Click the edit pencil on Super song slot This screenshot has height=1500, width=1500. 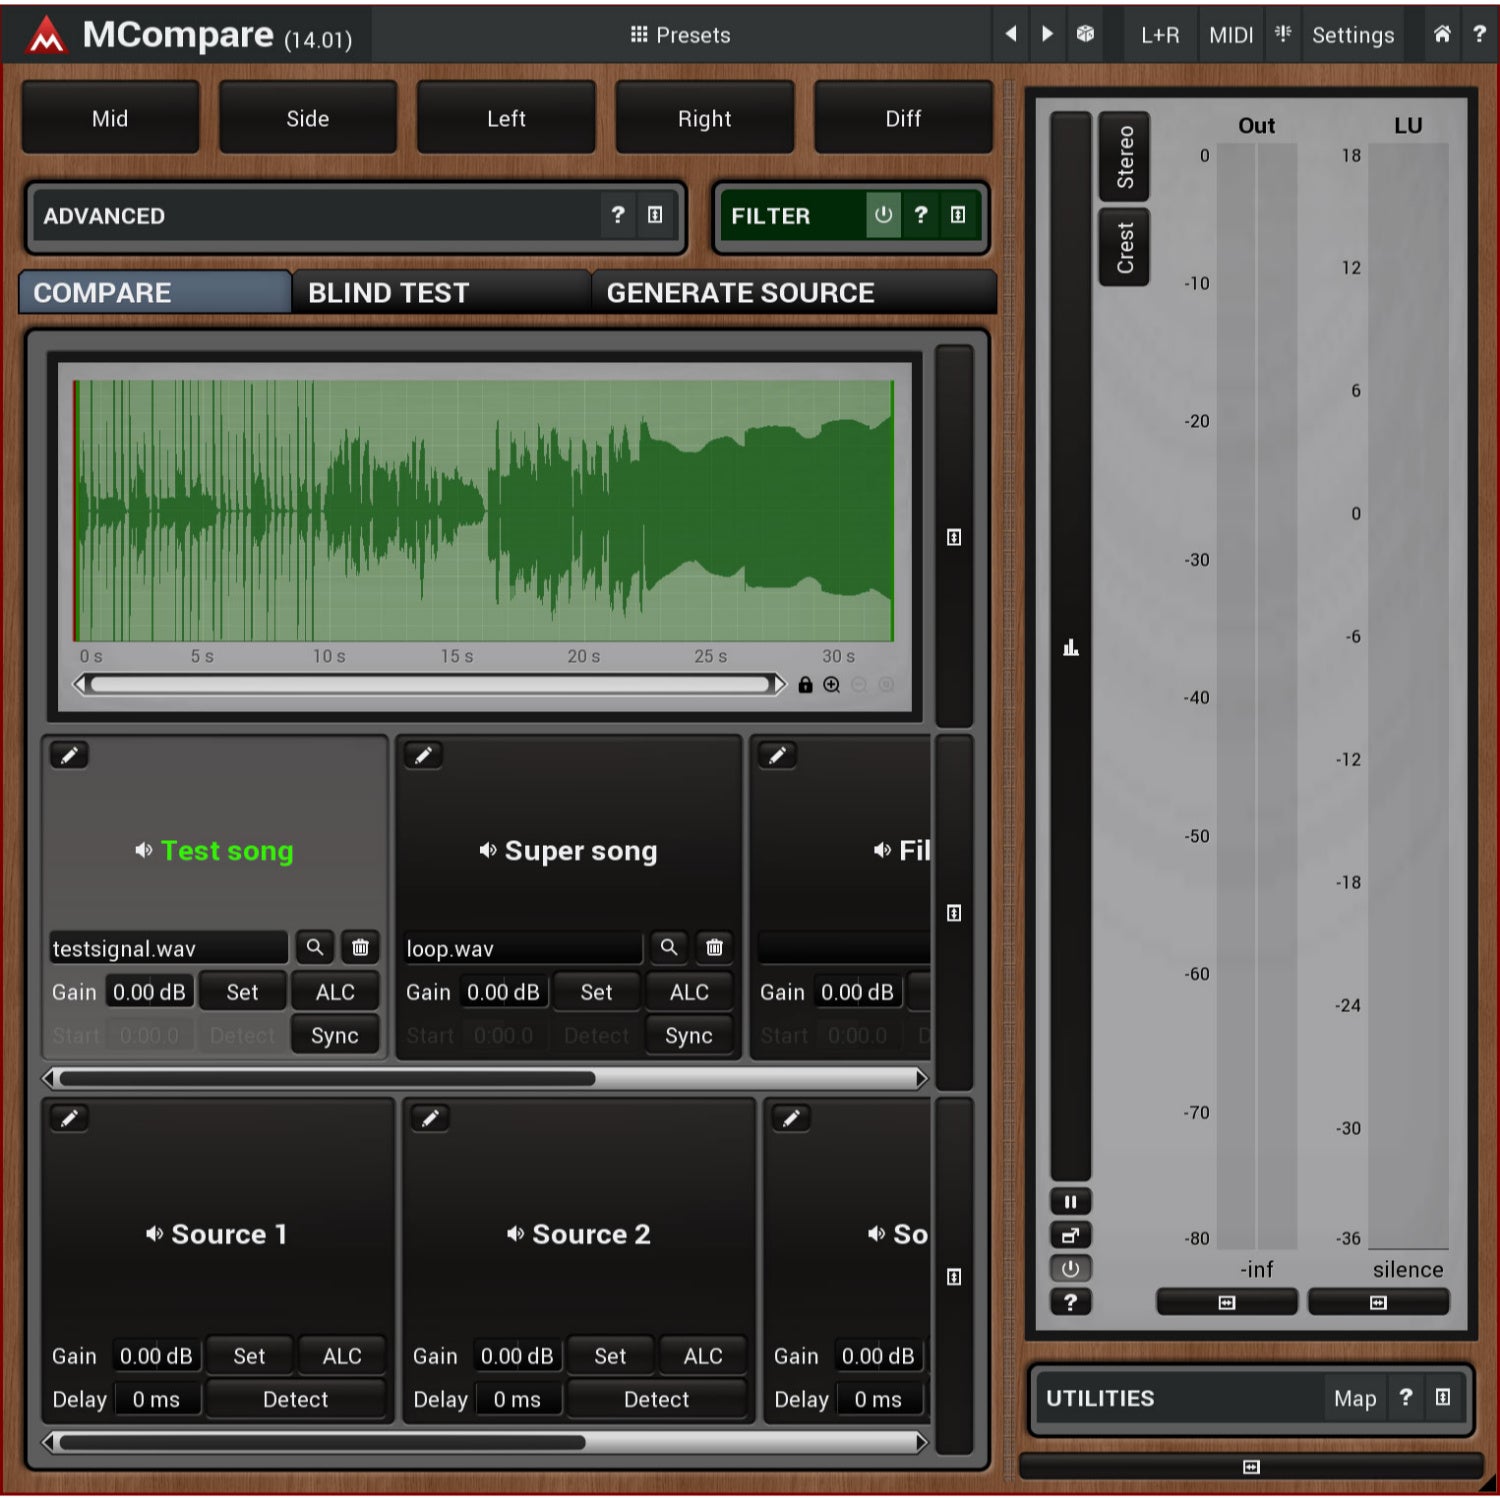423,755
